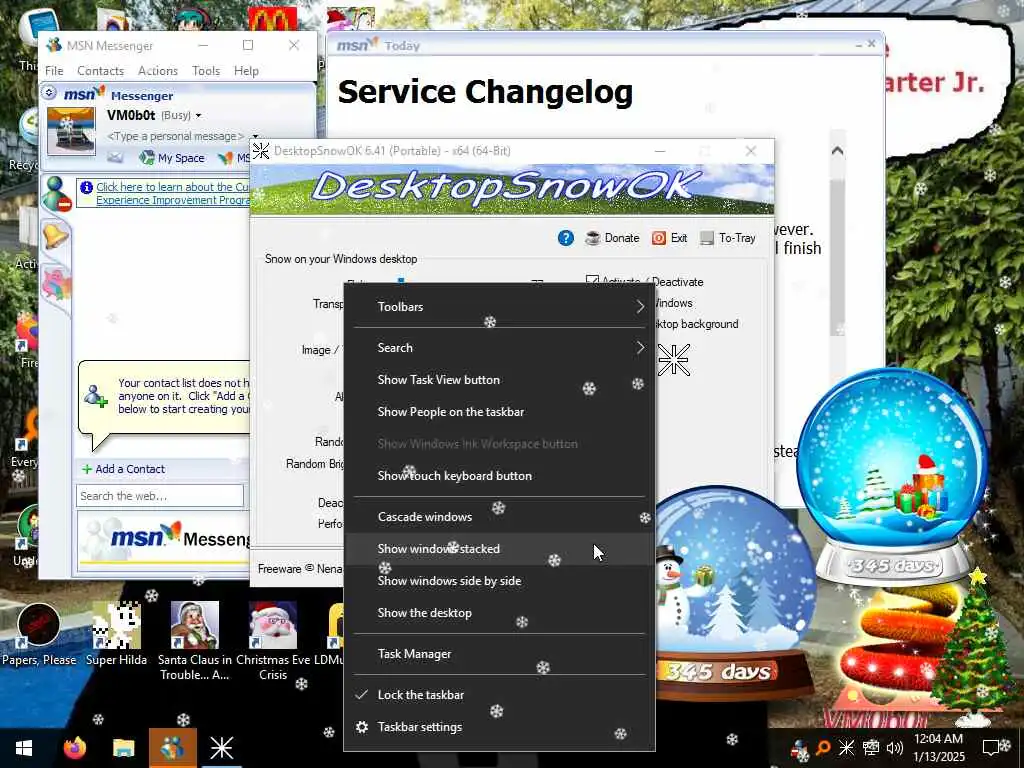Open the Actions menu in MSN Messenger
This screenshot has width=1024, height=768.
[157, 71]
